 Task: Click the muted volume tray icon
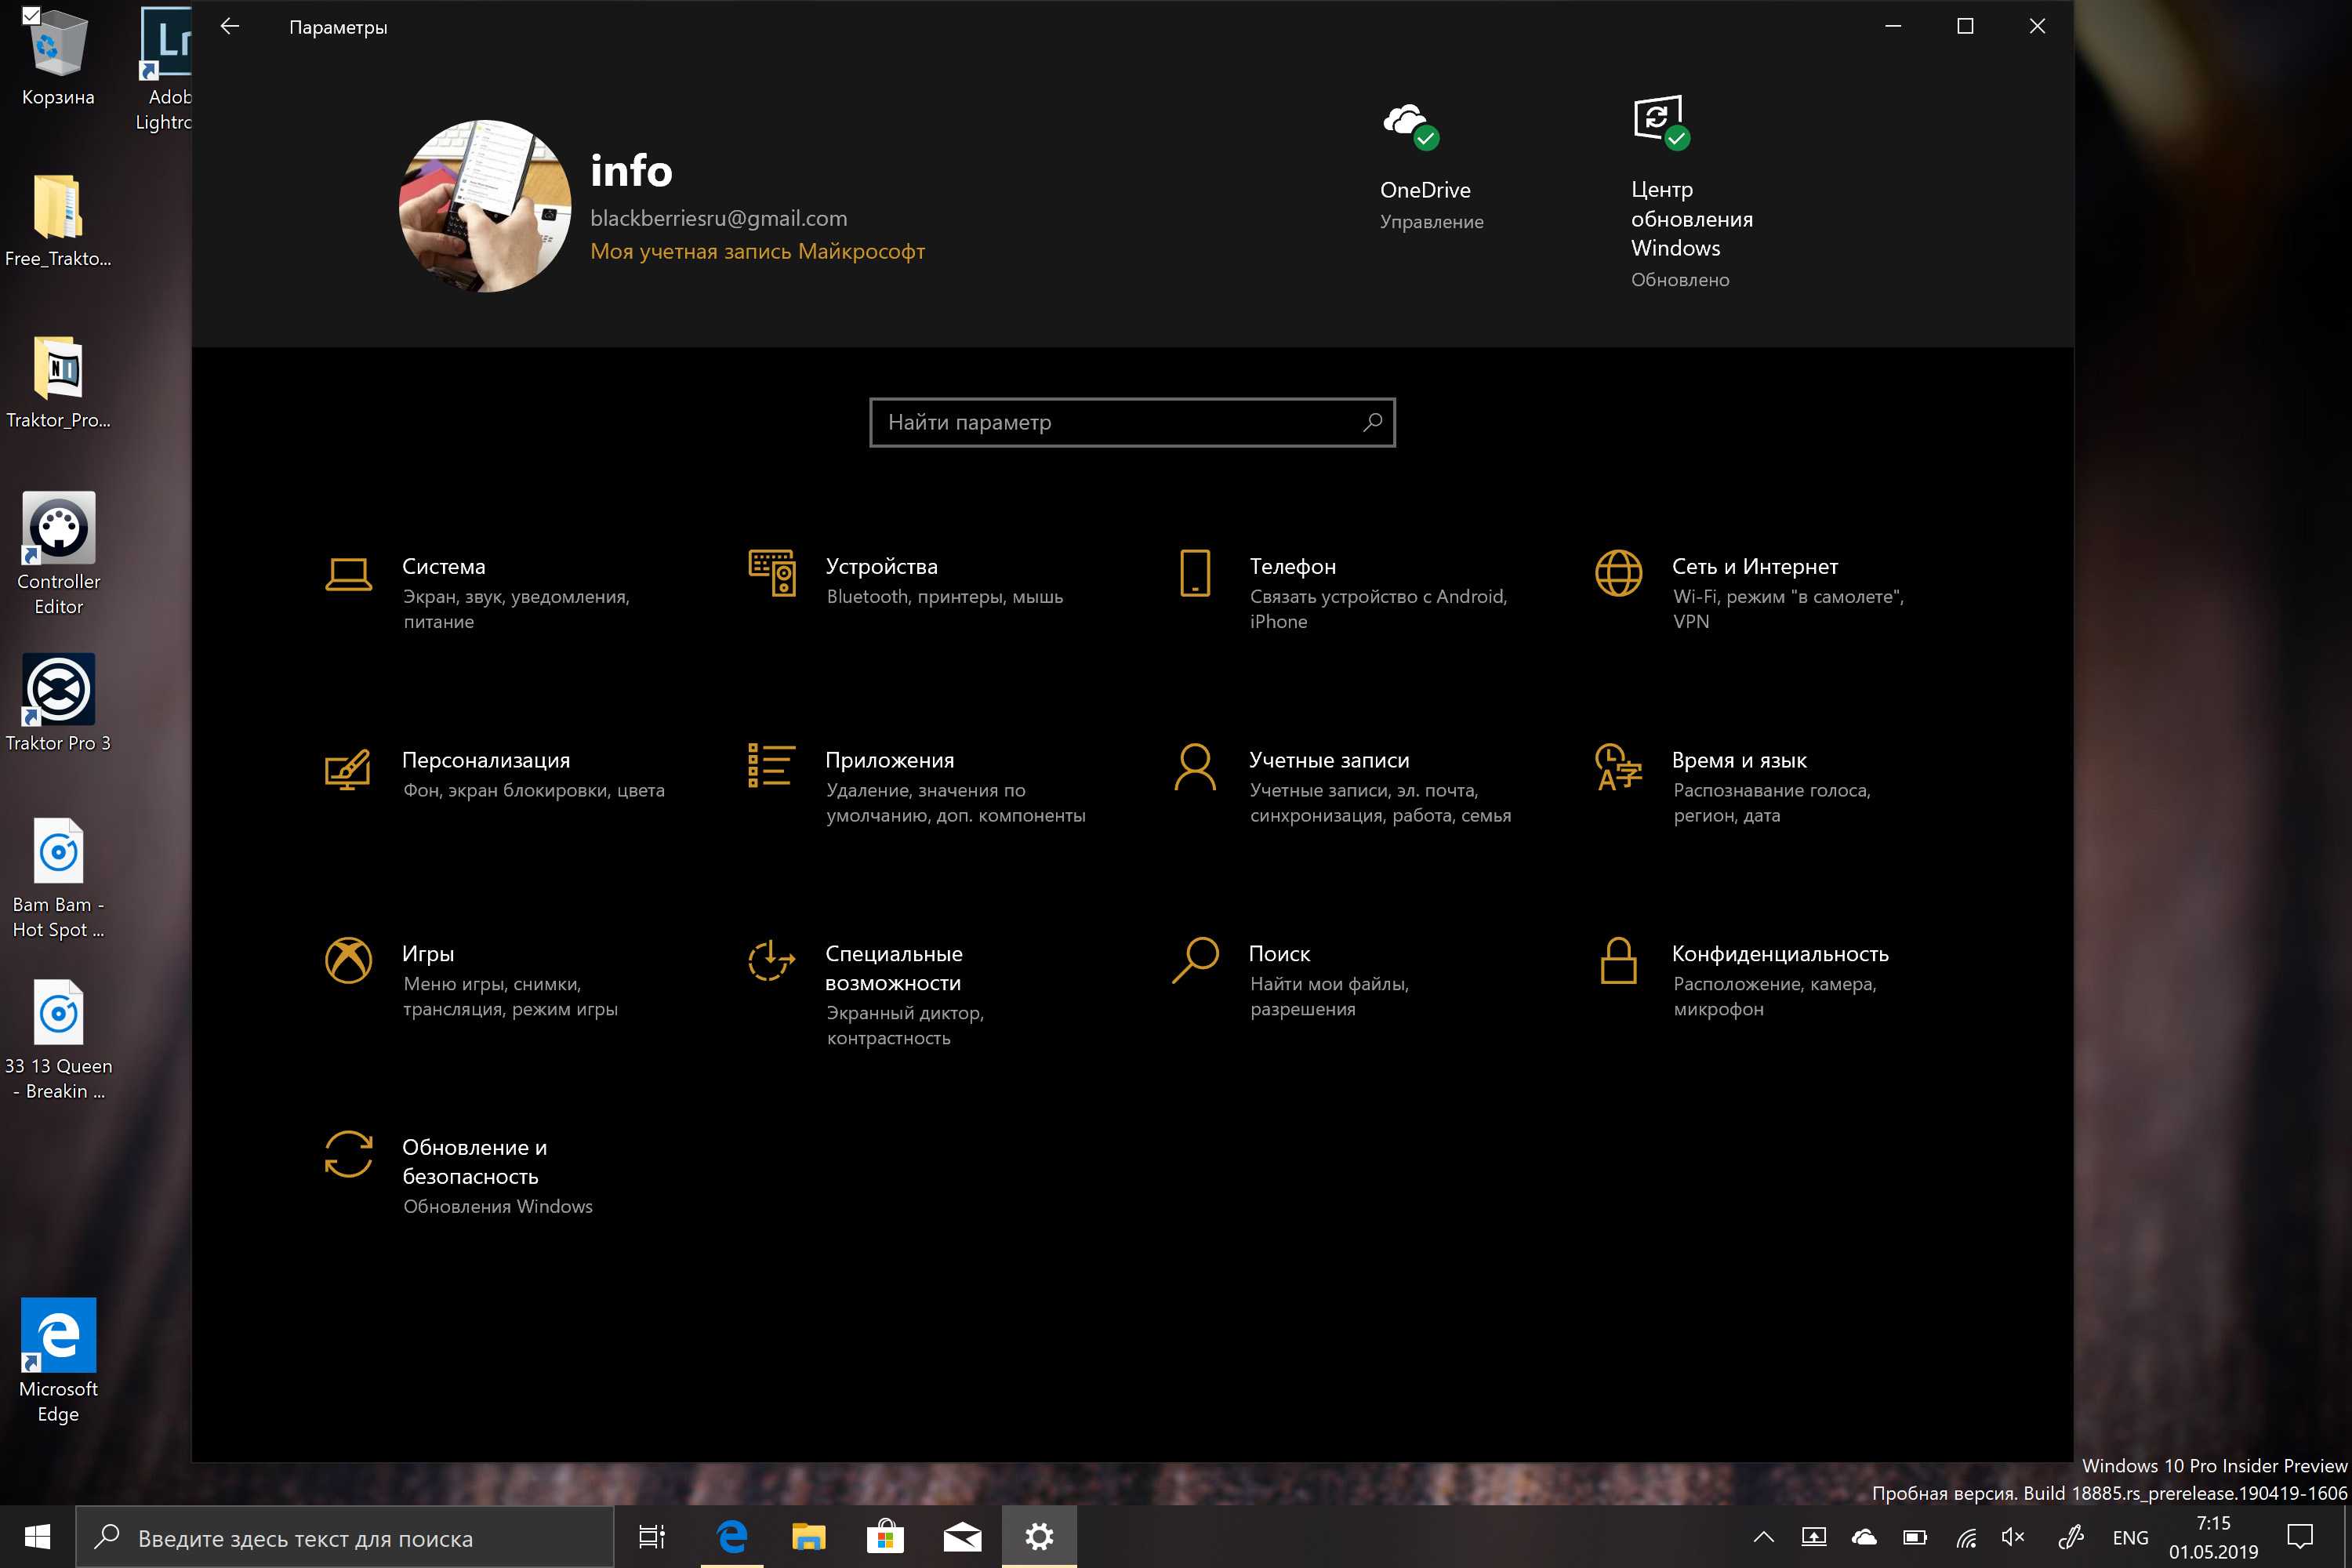[x=2014, y=1537]
